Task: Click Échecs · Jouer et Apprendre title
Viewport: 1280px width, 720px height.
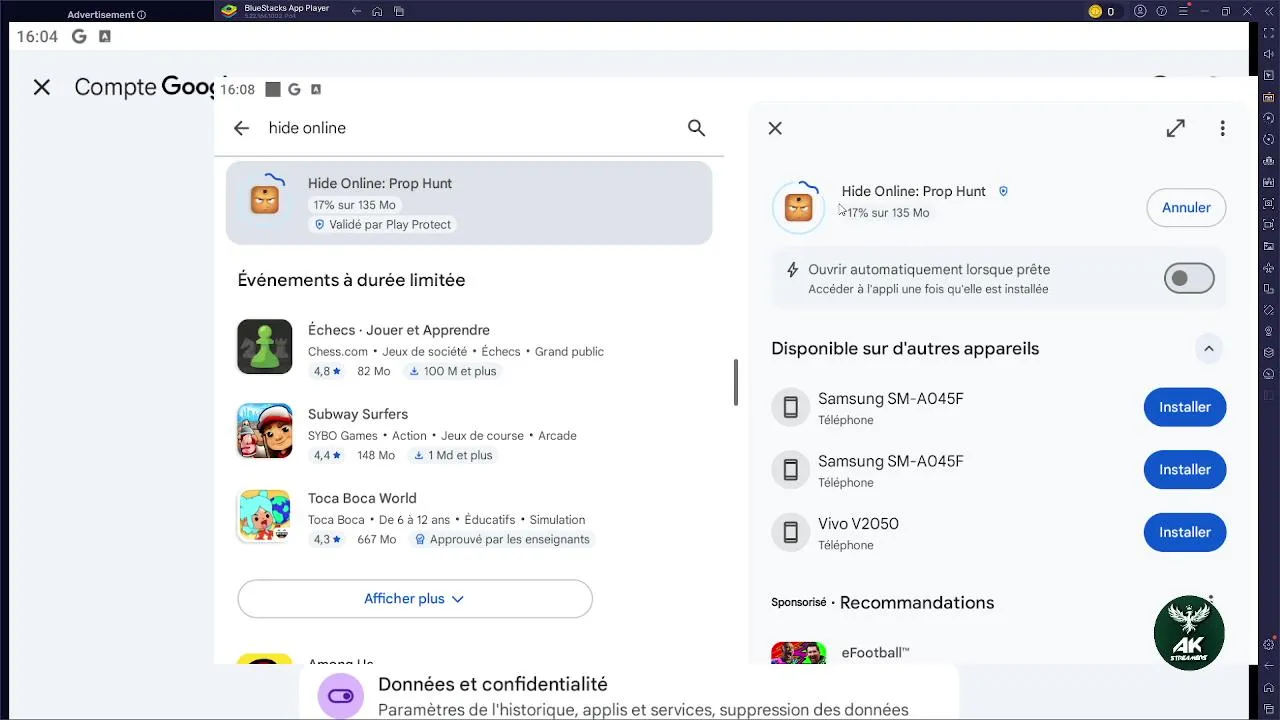Action: [x=399, y=330]
